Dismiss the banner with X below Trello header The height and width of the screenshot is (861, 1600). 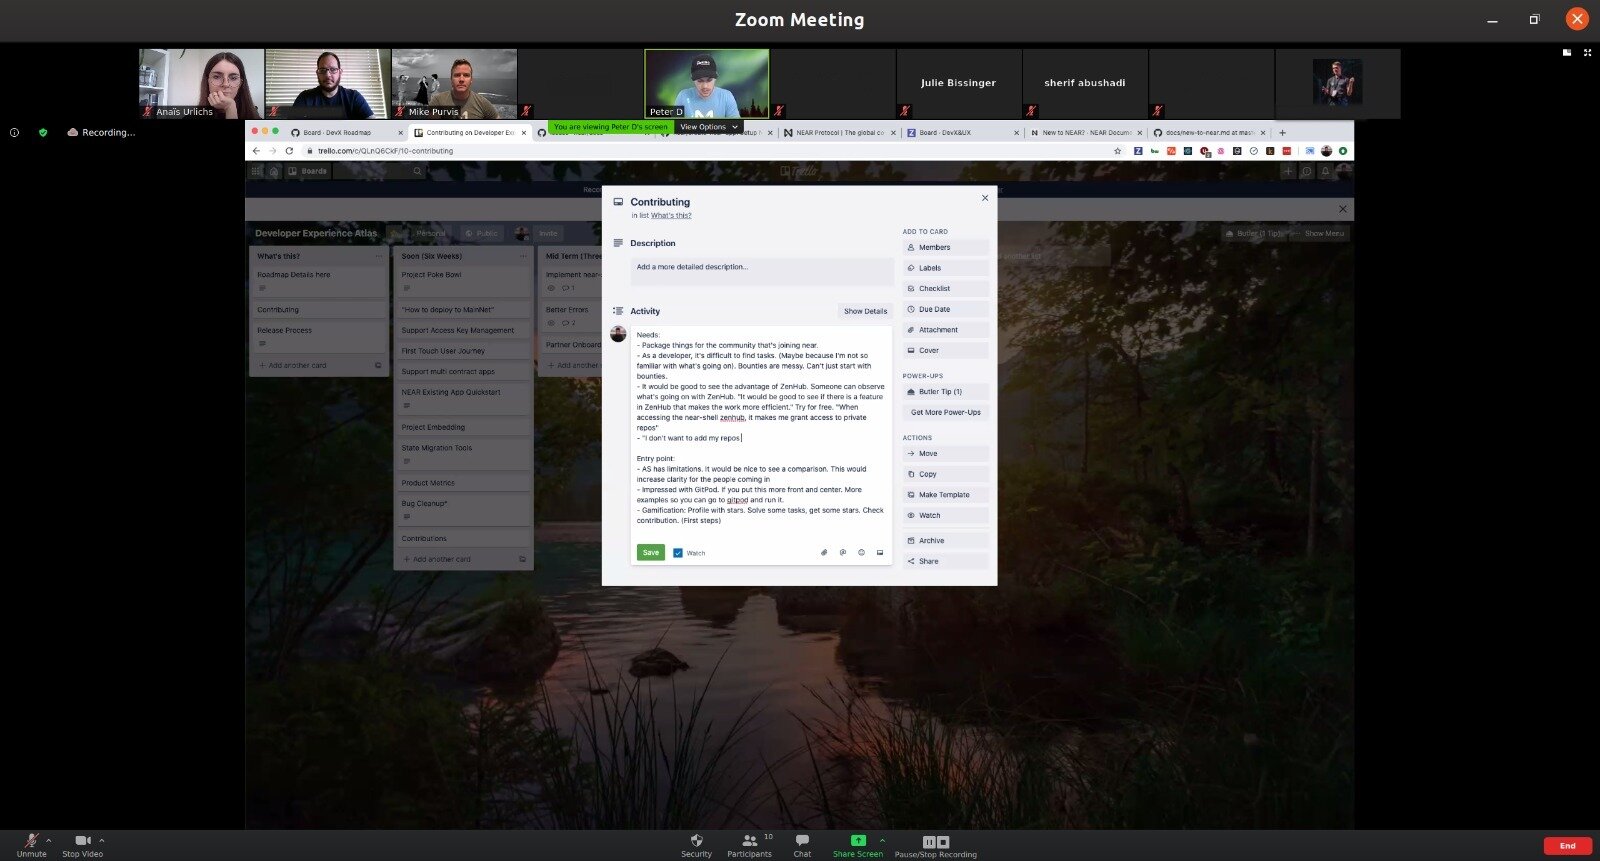tap(1342, 209)
